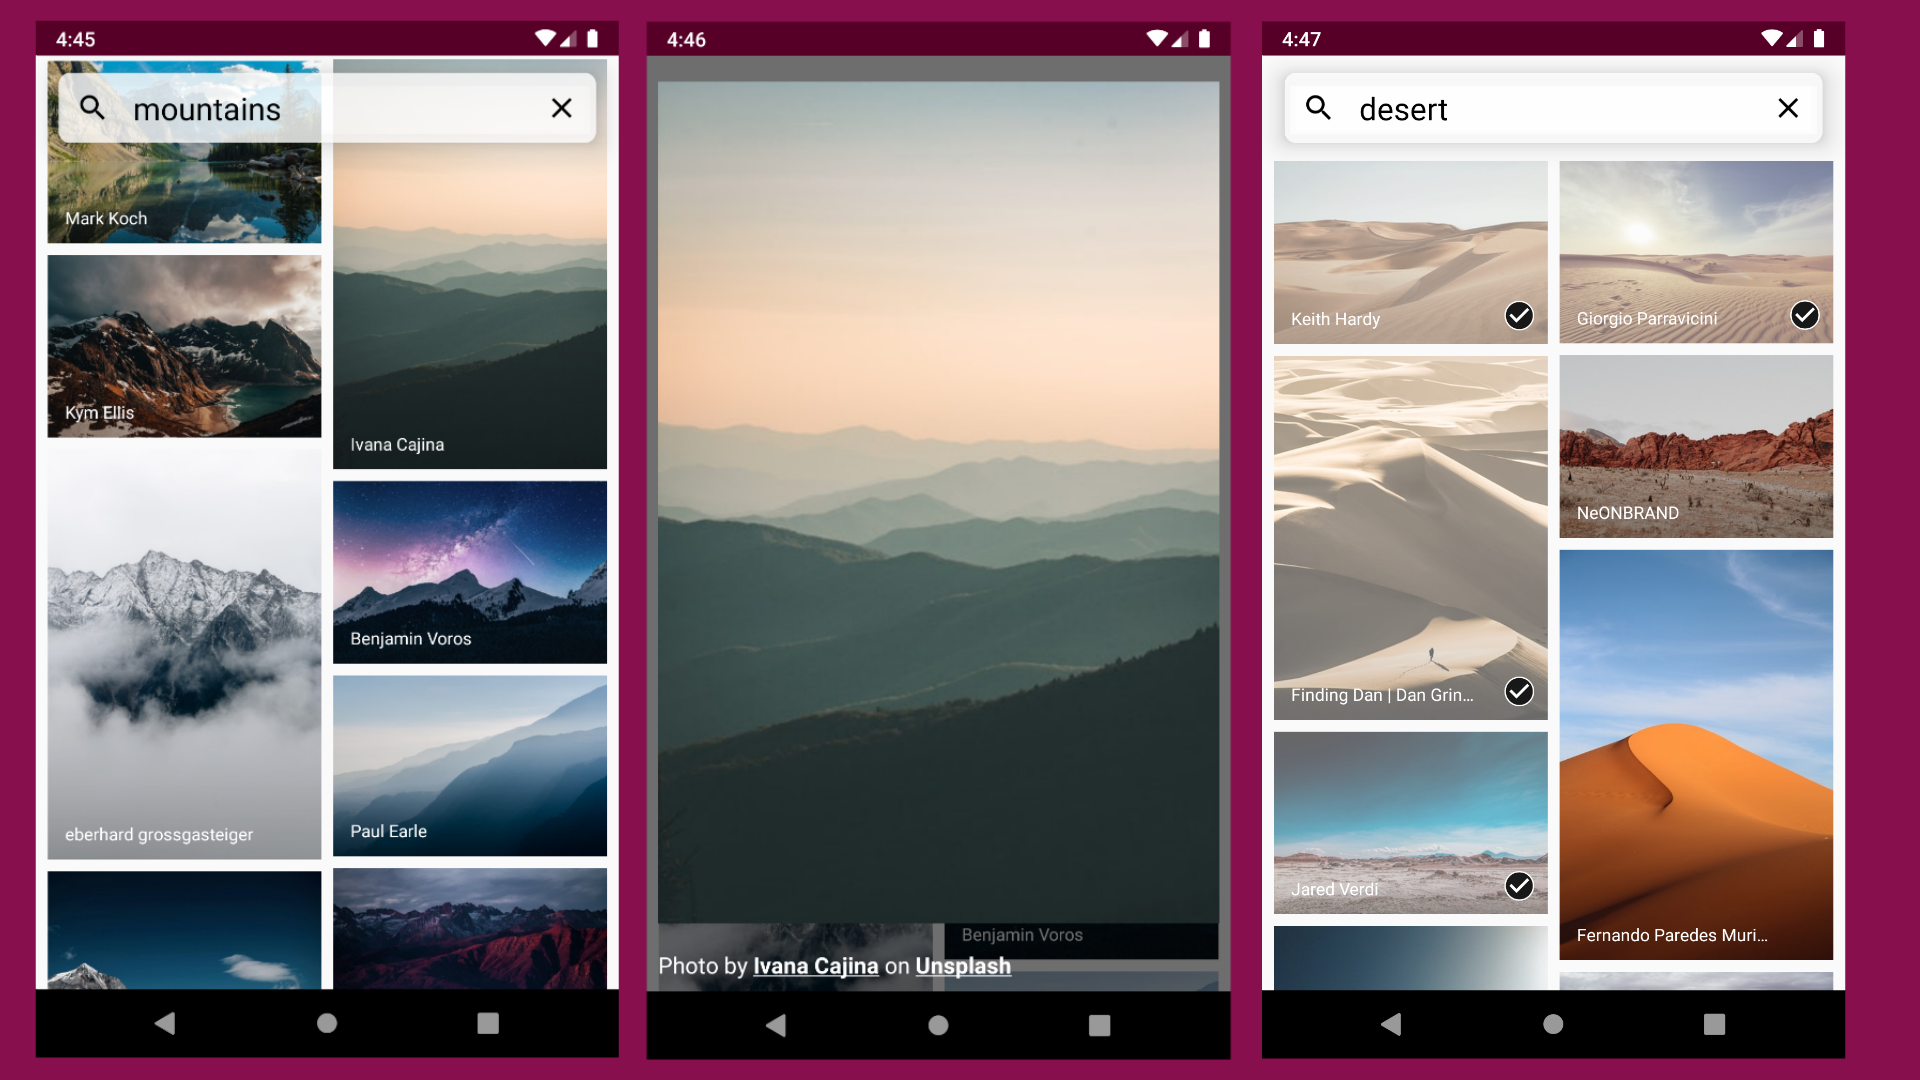
Task: Open the Benjamin Voros starry mountain photo
Action: 470,572
